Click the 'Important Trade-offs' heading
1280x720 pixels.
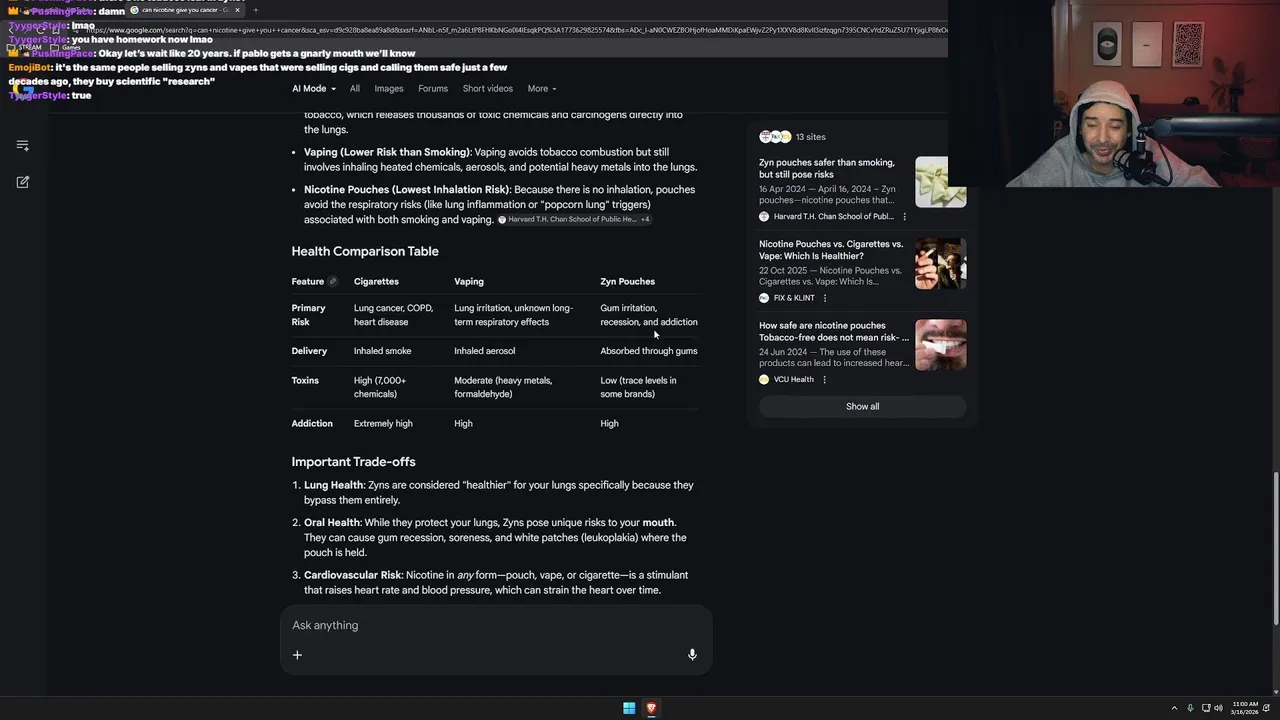tap(353, 462)
